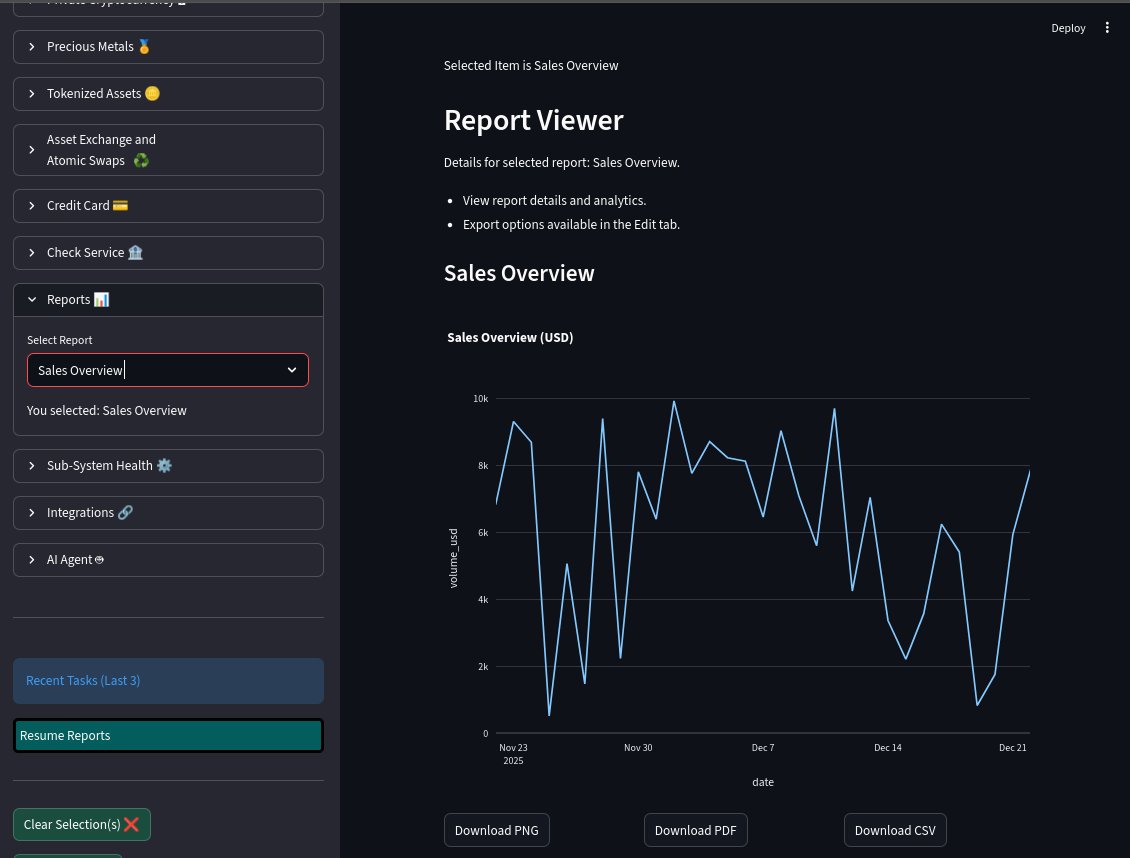Click the Download CSV button
1130x858 pixels.
pyautogui.click(x=894, y=830)
